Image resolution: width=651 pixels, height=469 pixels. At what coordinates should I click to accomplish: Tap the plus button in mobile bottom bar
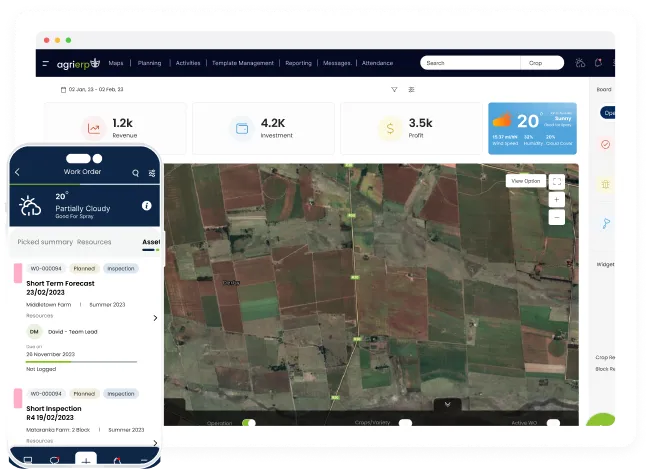pos(86,460)
